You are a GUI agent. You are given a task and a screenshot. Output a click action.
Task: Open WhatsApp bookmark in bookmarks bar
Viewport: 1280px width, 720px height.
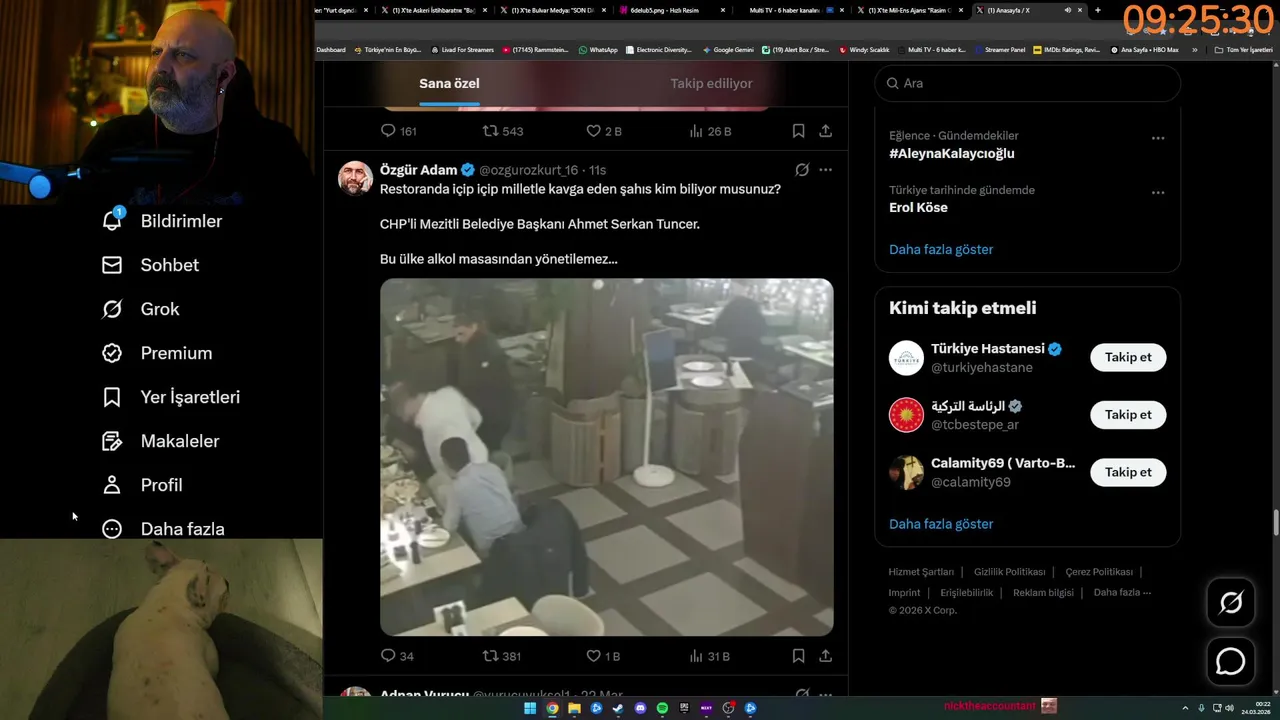[x=598, y=49]
